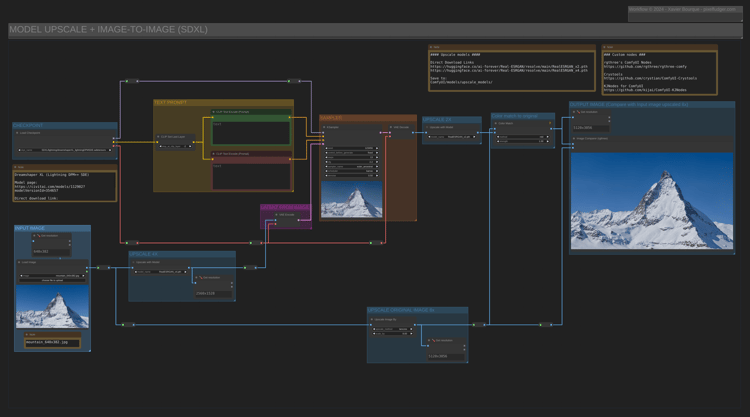Click the strength widget in Color Match
This screenshot has height=417, width=750.
click(x=523, y=142)
